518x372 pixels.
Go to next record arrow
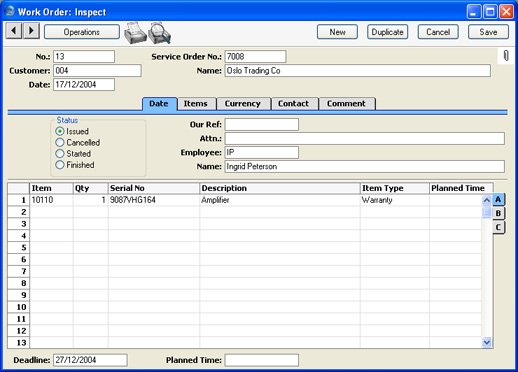click(x=31, y=31)
